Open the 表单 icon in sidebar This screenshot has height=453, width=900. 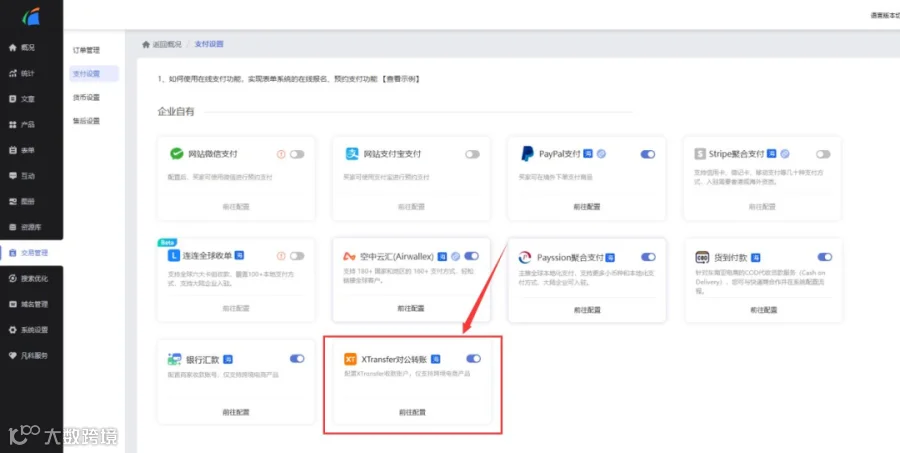pos(13,150)
